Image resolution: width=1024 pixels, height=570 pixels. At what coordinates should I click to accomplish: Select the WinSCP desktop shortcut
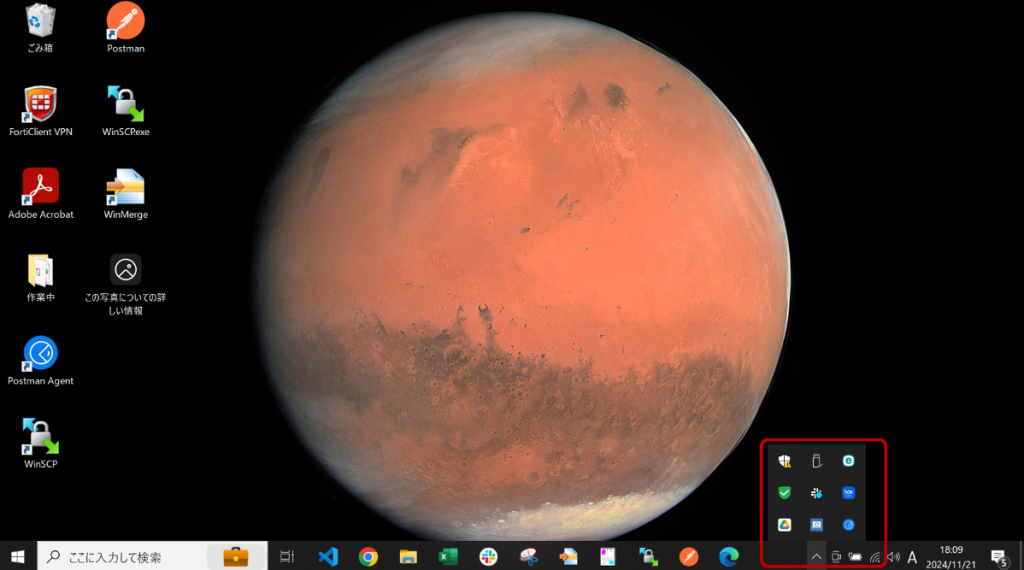click(40, 443)
